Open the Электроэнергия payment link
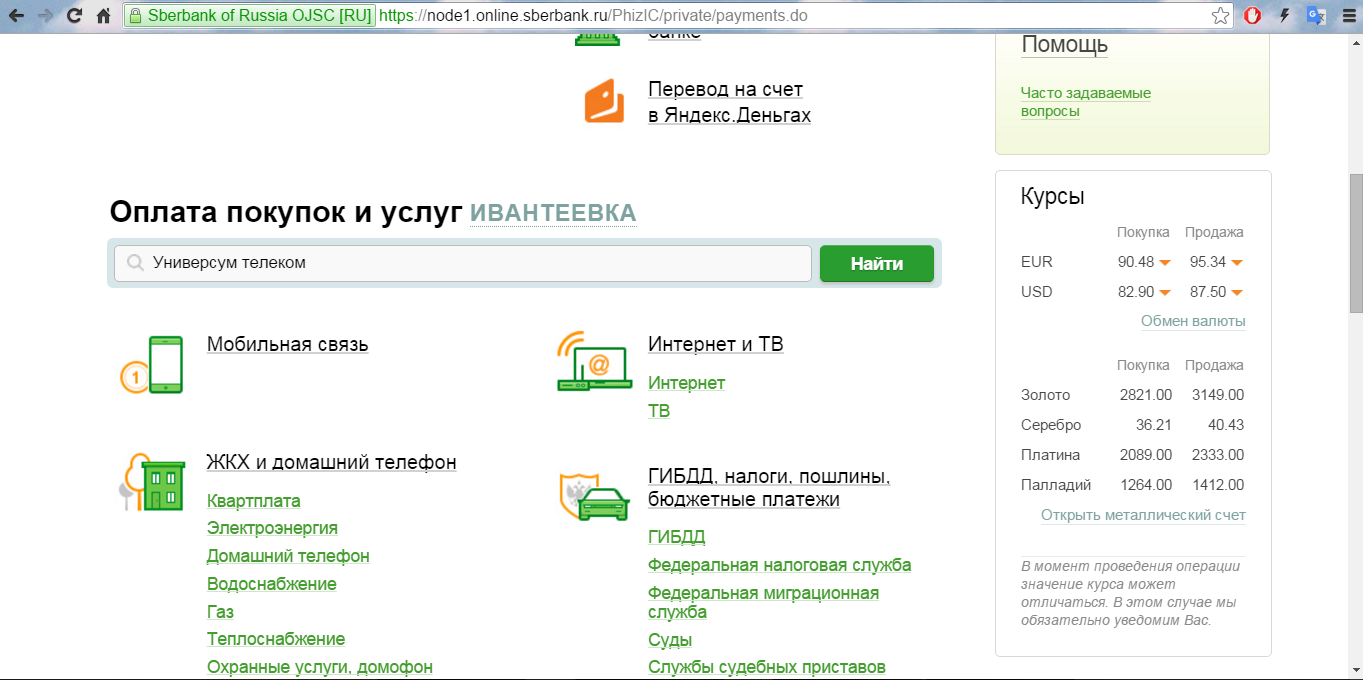1363x680 pixels. coord(272,528)
